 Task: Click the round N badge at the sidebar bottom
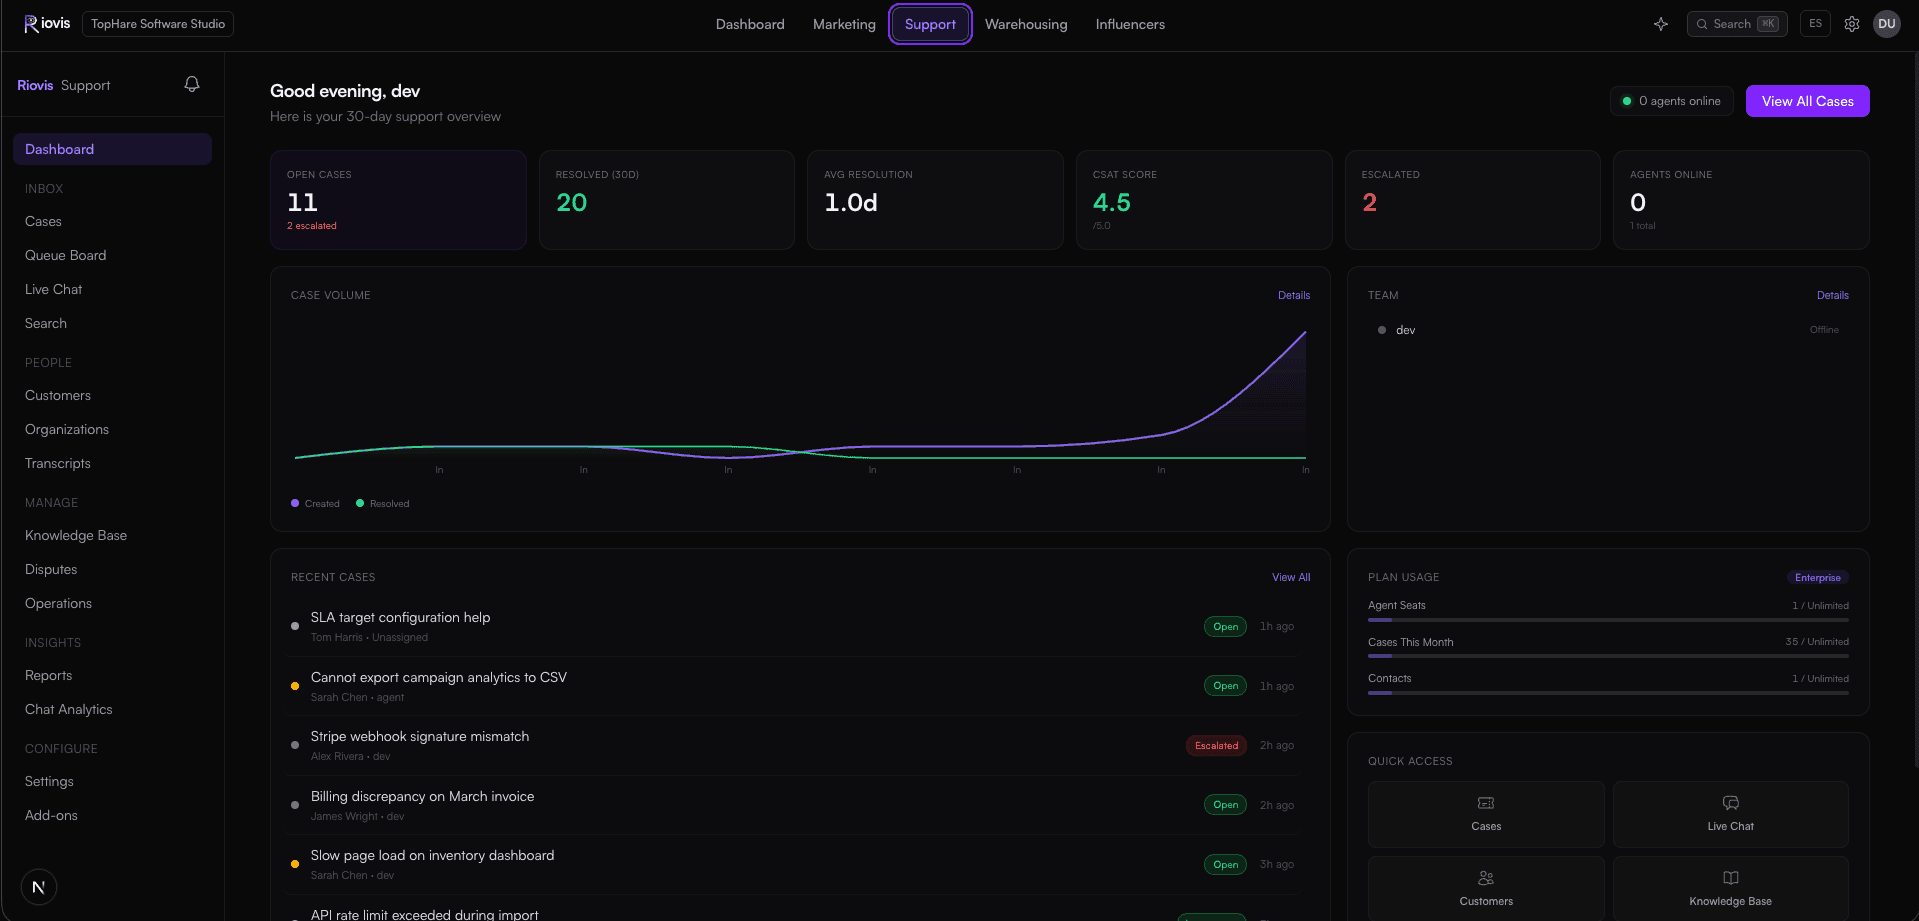tap(39, 887)
